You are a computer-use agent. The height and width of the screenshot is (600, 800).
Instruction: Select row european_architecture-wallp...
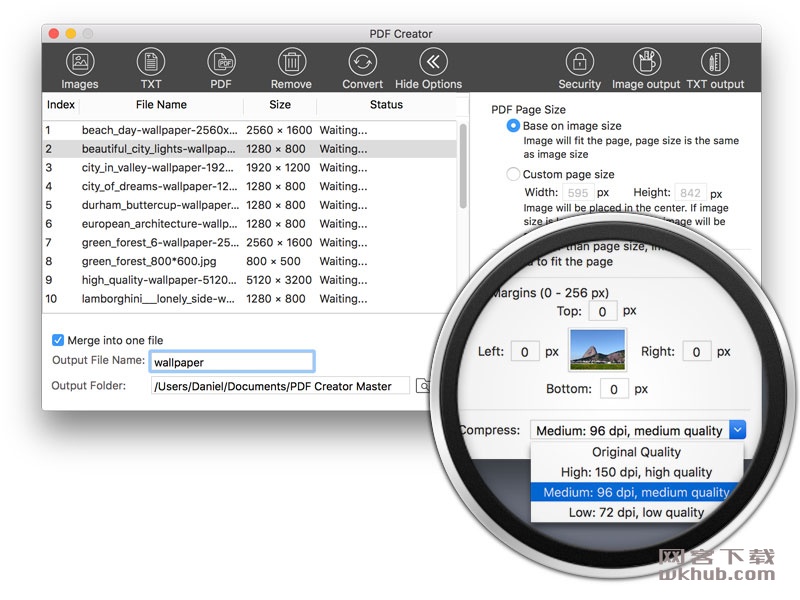tap(249, 223)
